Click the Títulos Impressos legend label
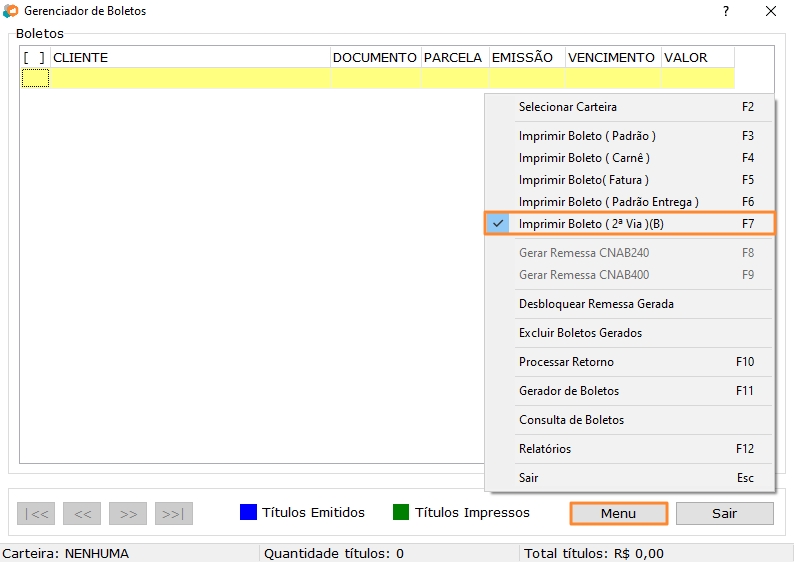The image size is (794, 562). [472, 512]
